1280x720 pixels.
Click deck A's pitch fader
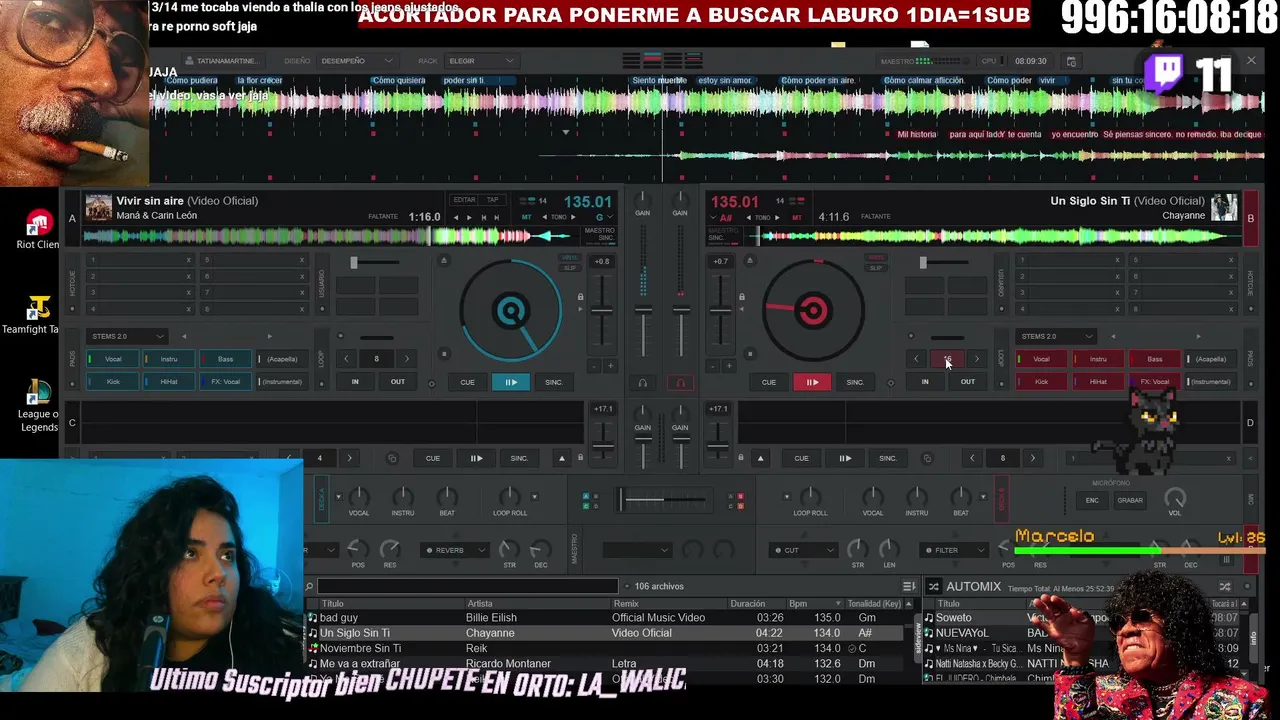(x=602, y=311)
